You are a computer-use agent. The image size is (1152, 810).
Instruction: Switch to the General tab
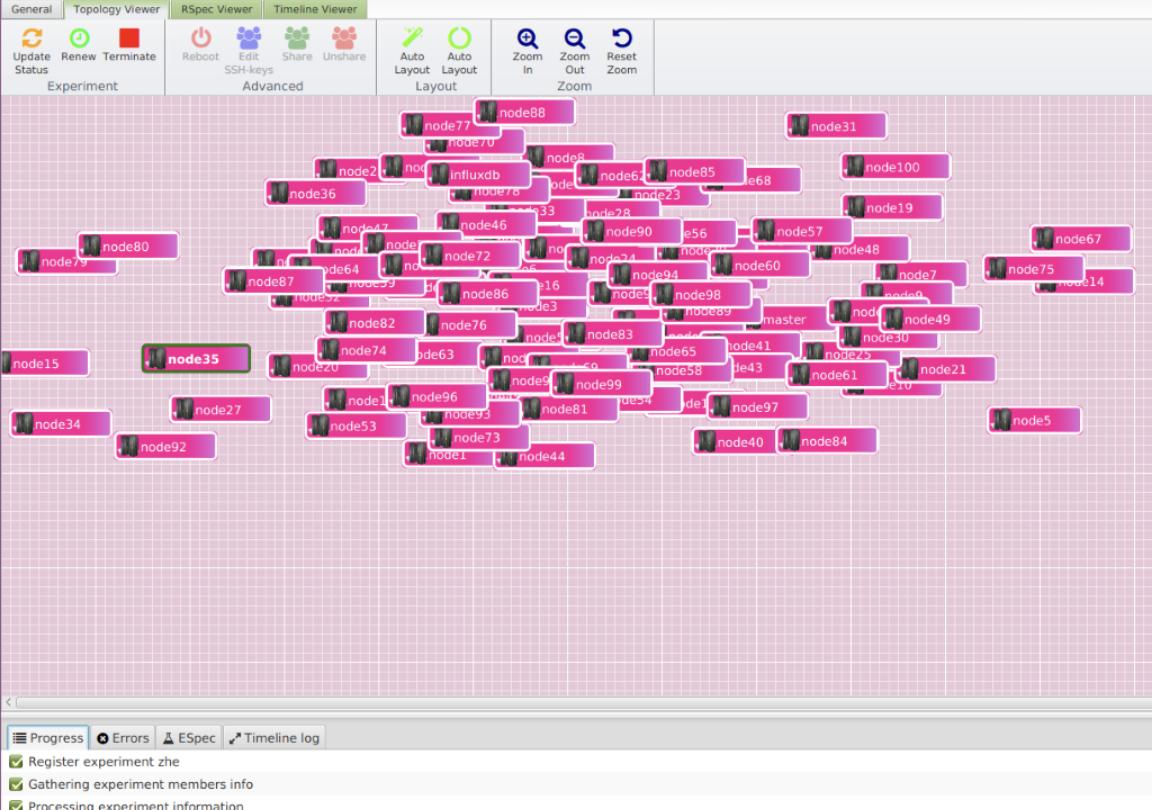coord(32,9)
